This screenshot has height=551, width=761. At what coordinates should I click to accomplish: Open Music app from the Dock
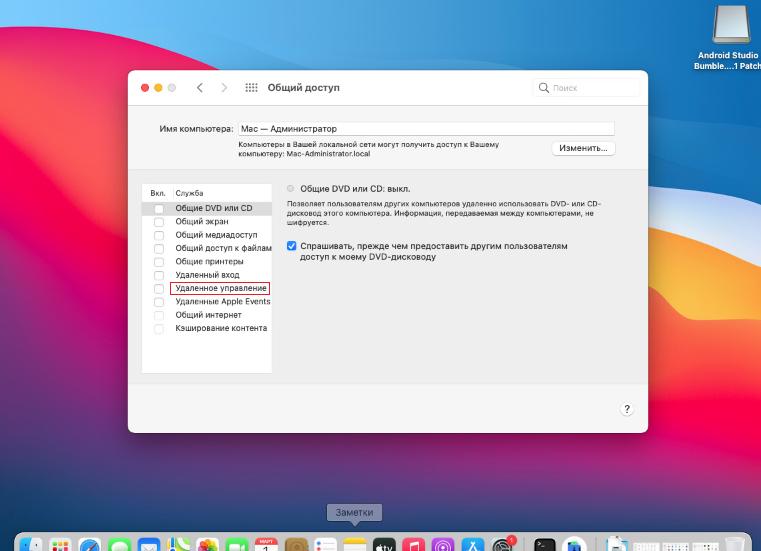(x=413, y=546)
